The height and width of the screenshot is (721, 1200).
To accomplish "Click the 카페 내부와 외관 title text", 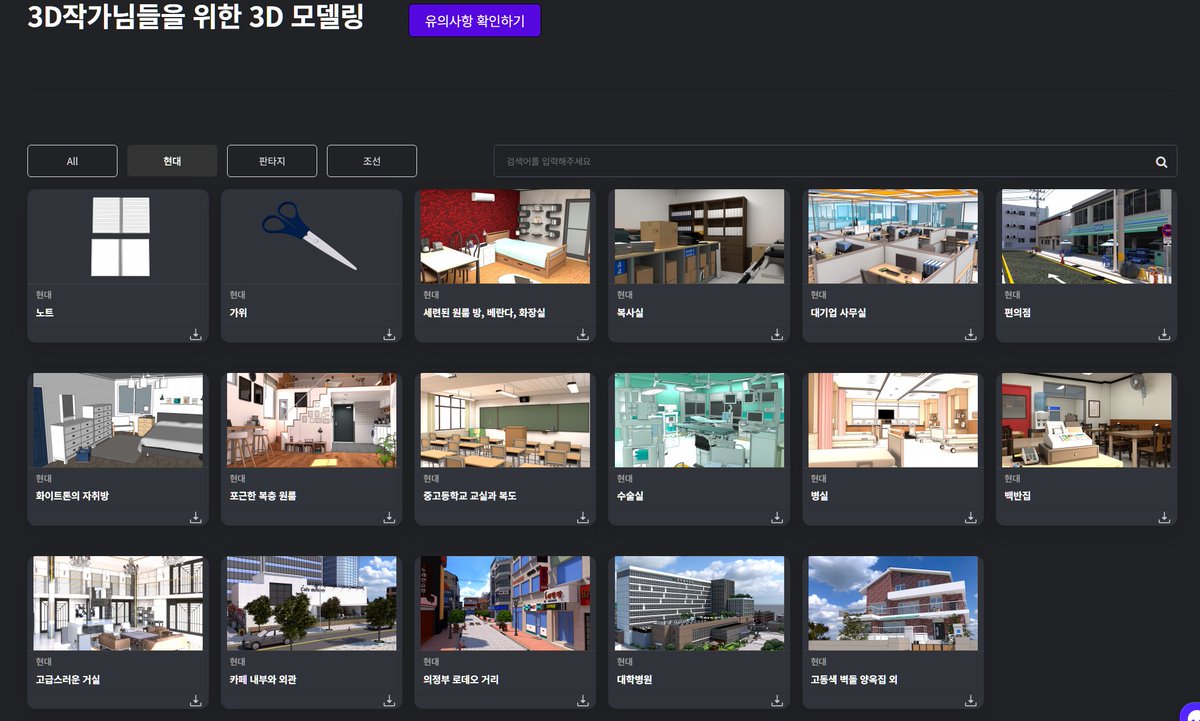I will click(x=262, y=680).
